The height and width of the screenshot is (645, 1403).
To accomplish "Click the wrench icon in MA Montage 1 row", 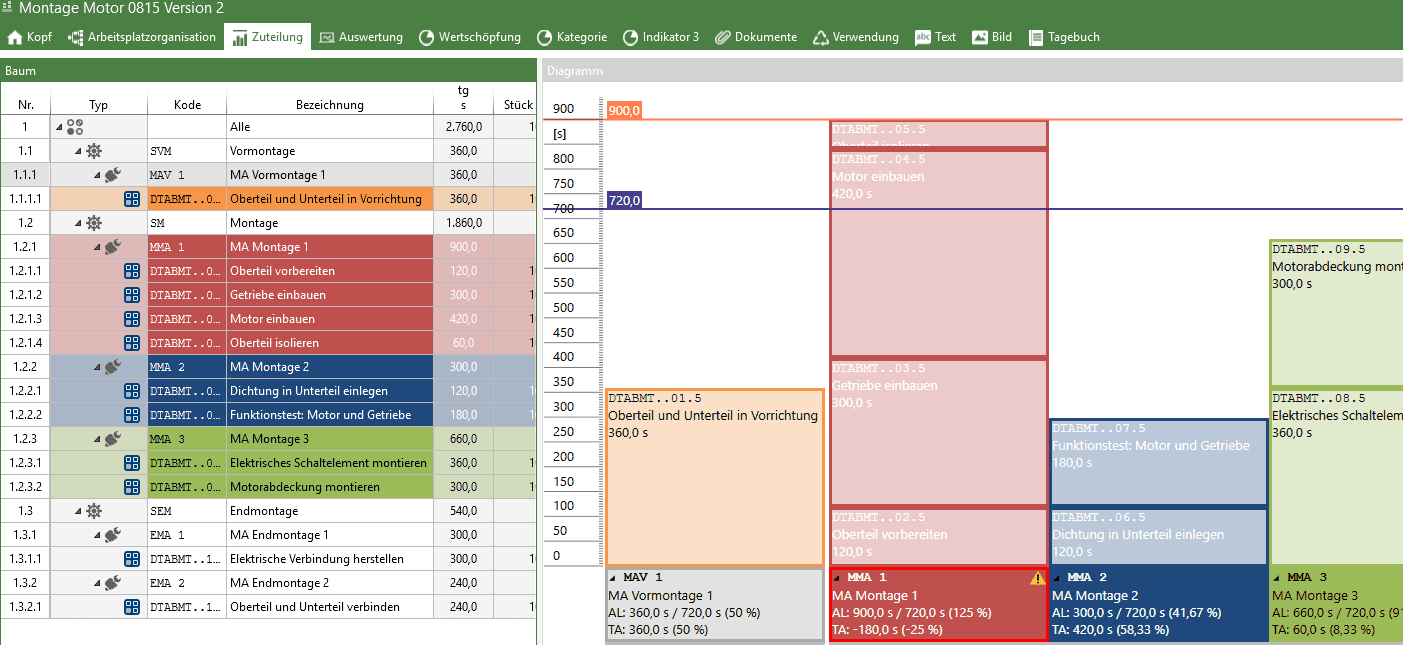I will coord(112,247).
